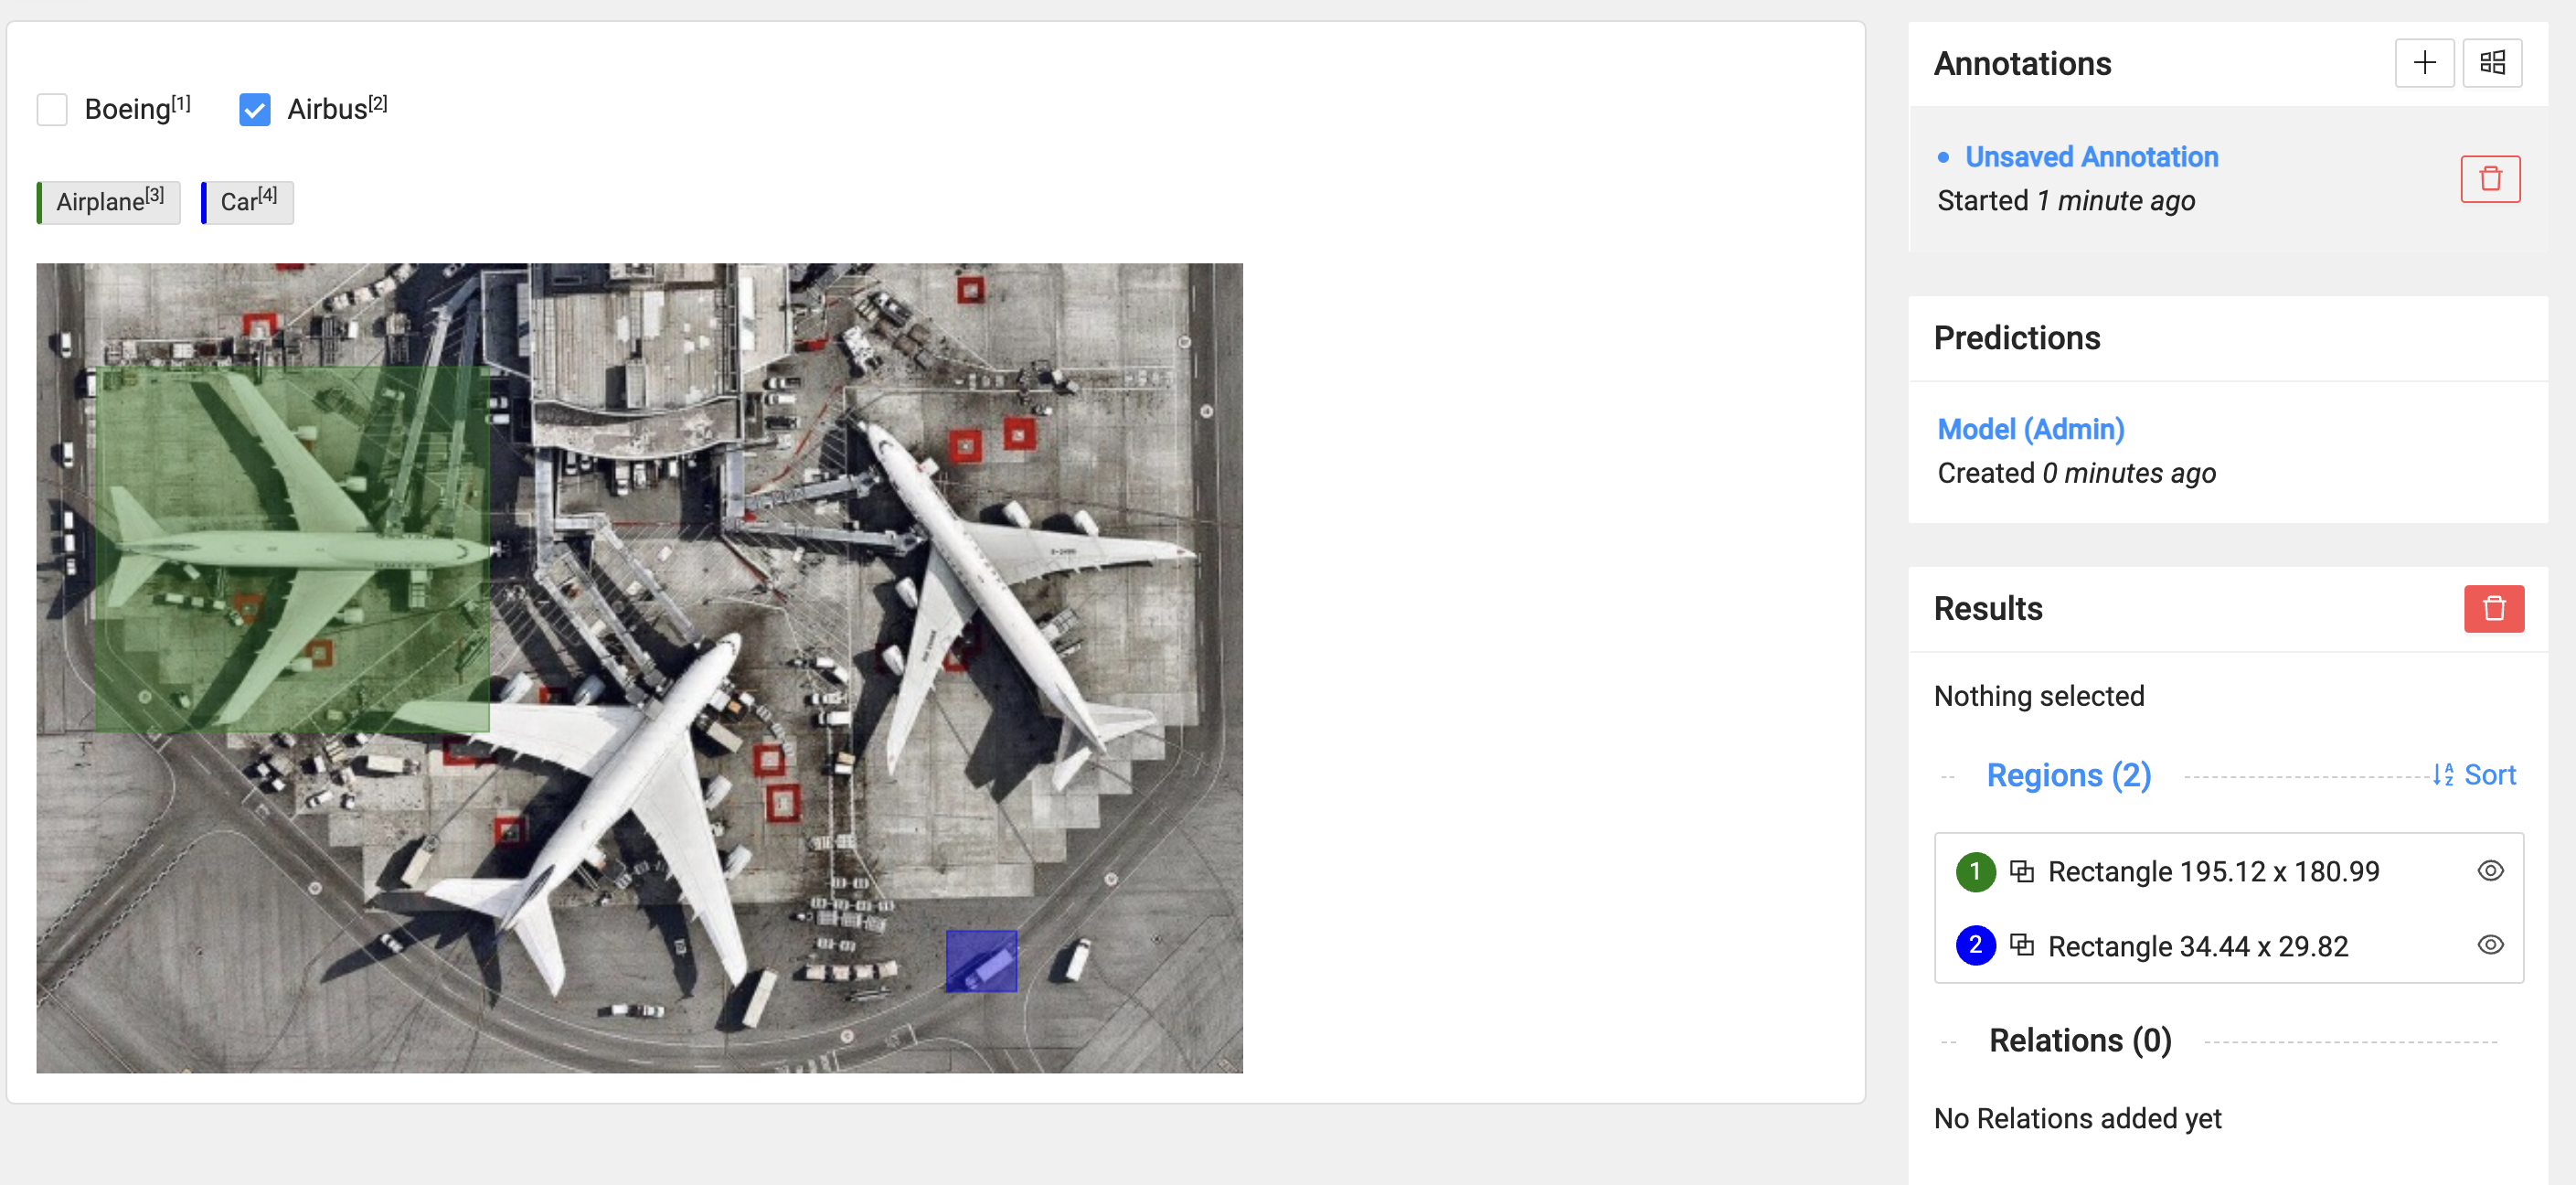The image size is (2576, 1185).
Task: Click the grid view toggle icon
Action: point(2491,64)
